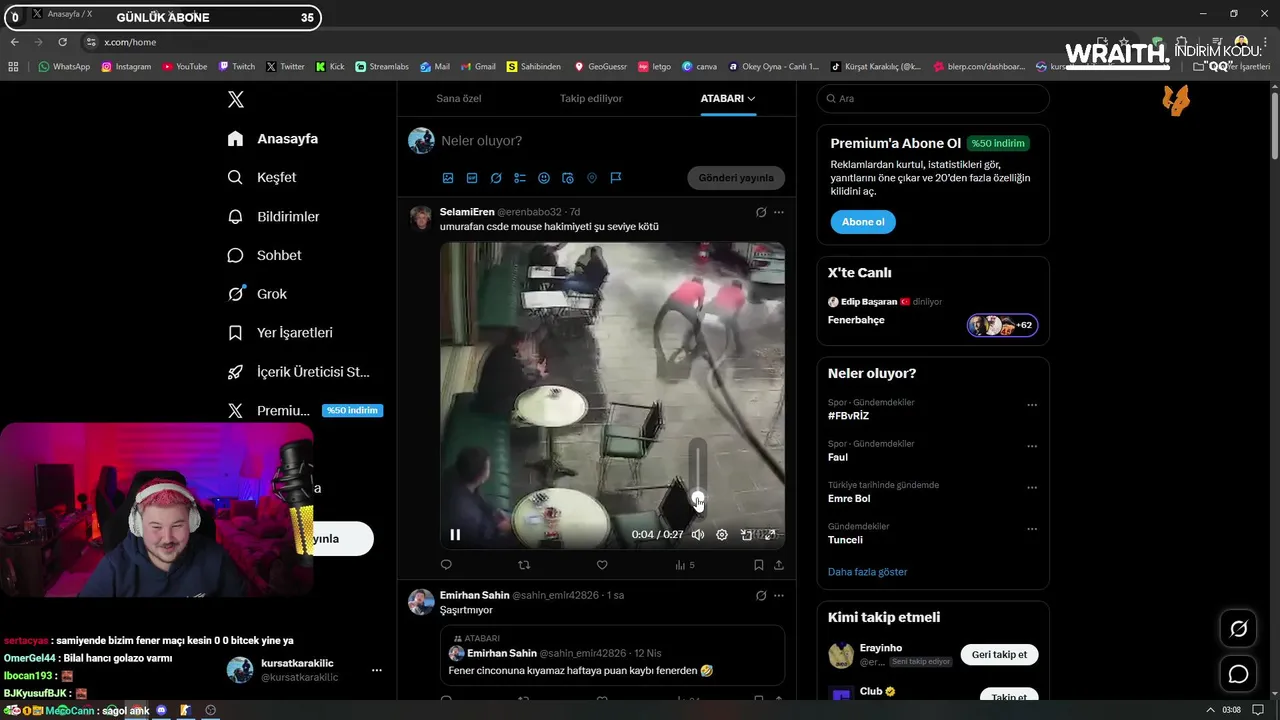Toggle picture-in-picture on the video
The height and width of the screenshot is (720, 1280).
point(746,535)
